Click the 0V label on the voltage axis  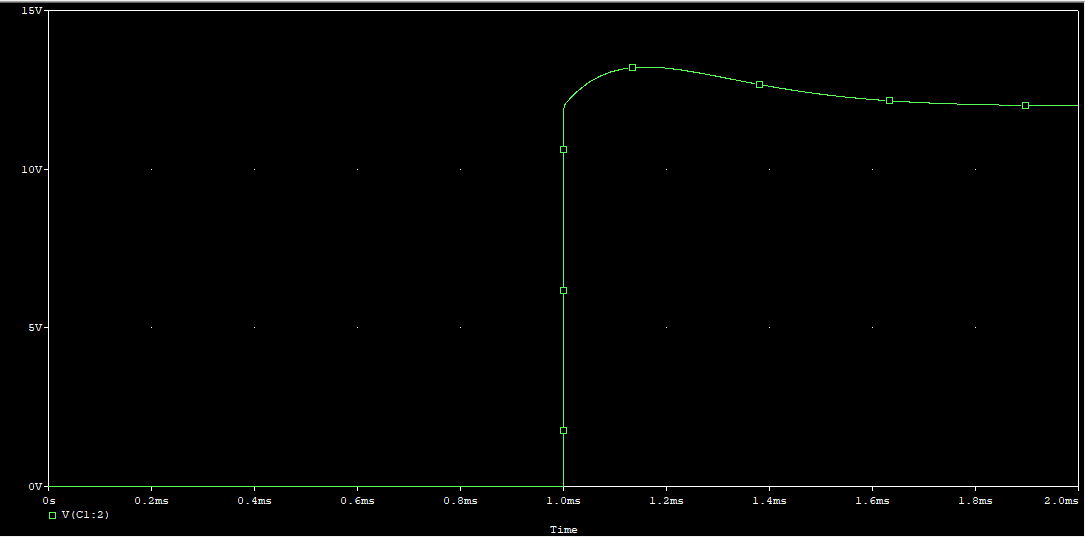pyautogui.click(x=33, y=486)
